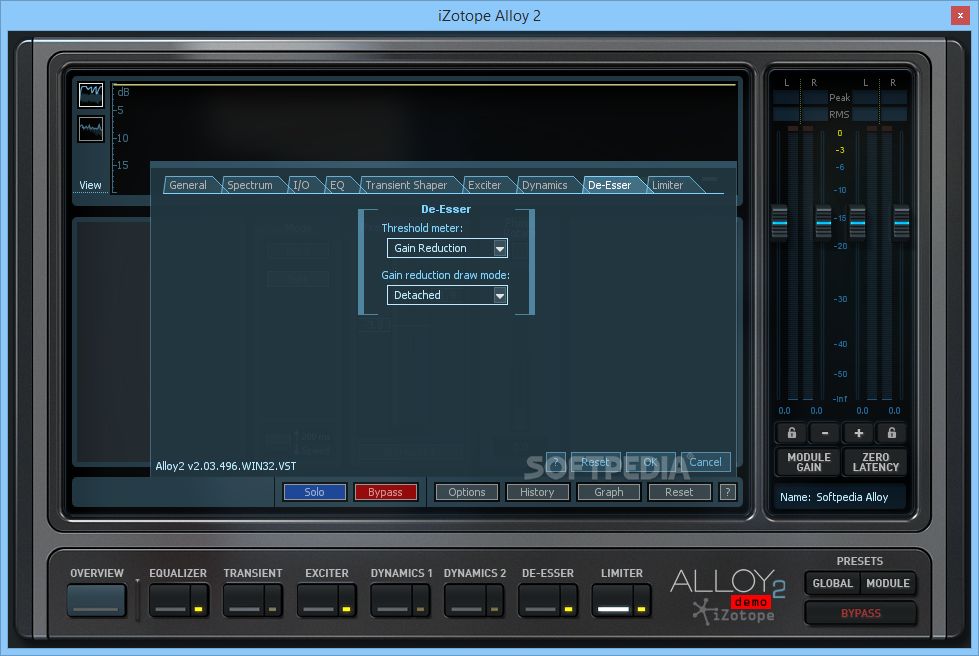Open the Dynamics 1 module
This screenshot has height=656, width=979.
click(391, 600)
